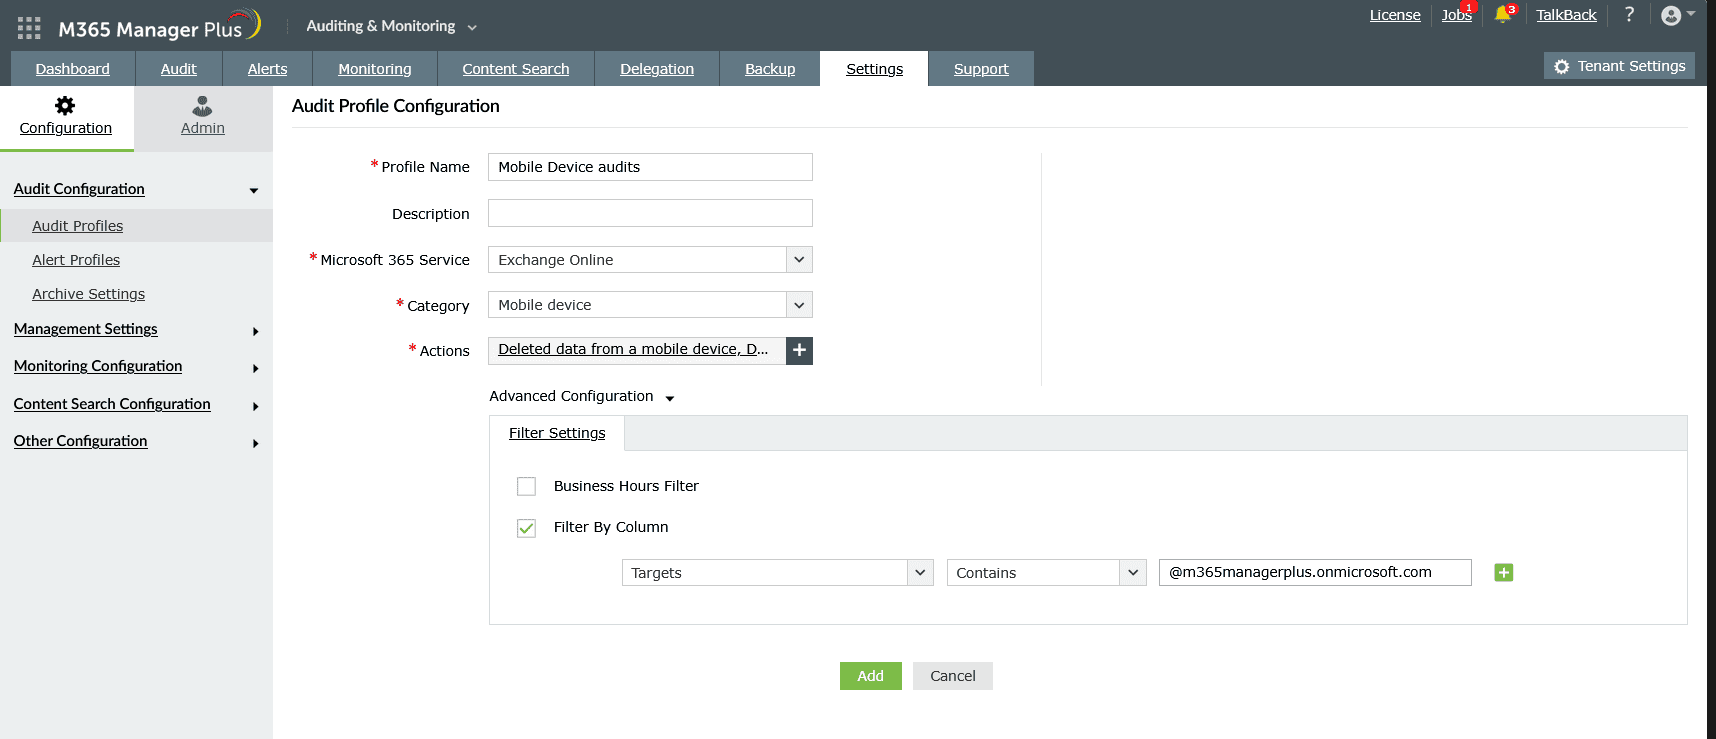Open the Jobs link
The image size is (1716, 739).
[1456, 15]
